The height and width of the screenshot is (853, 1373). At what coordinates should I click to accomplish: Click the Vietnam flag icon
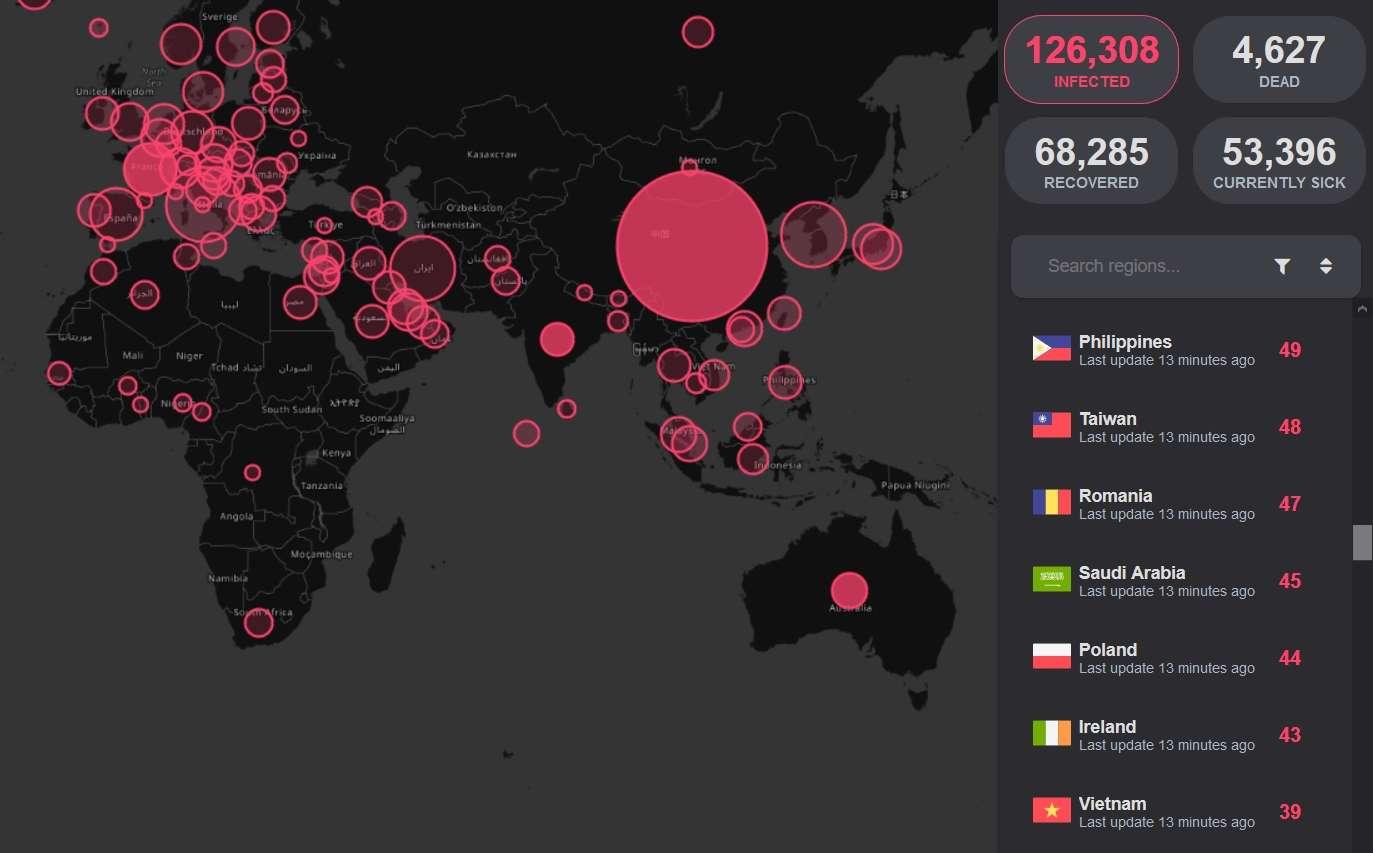(1051, 811)
